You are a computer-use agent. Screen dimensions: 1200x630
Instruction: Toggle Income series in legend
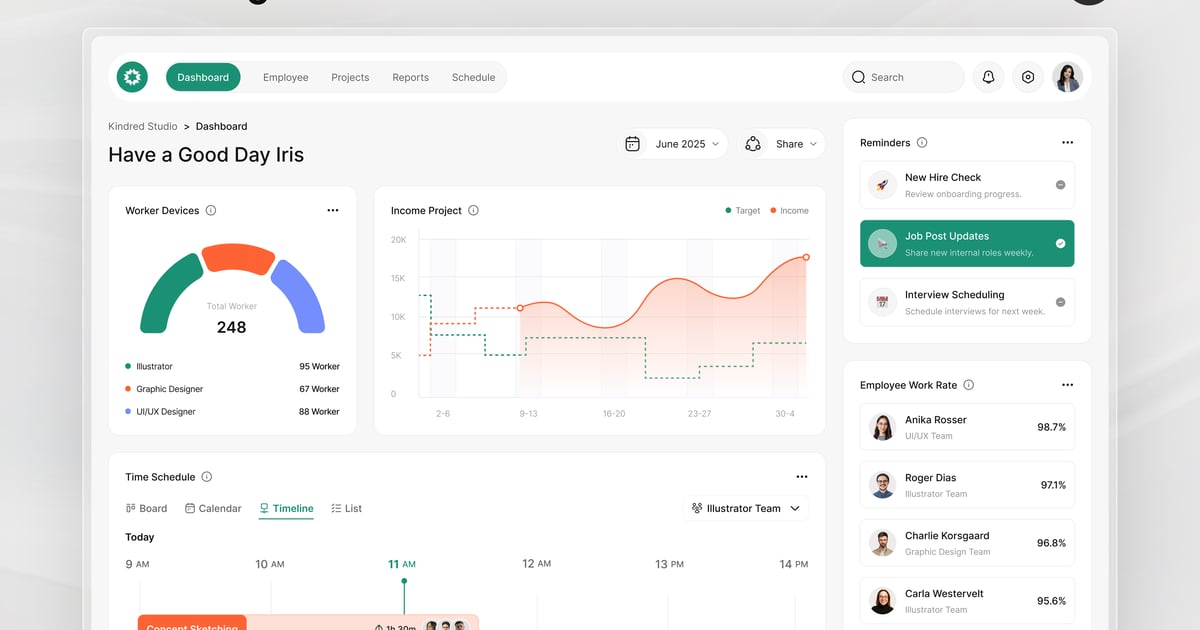[x=789, y=211]
